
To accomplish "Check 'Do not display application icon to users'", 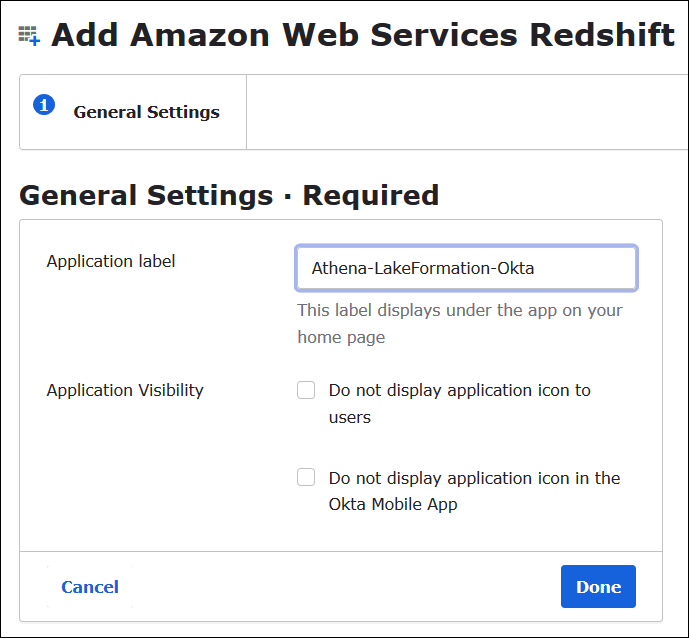I will pyautogui.click(x=306, y=390).
